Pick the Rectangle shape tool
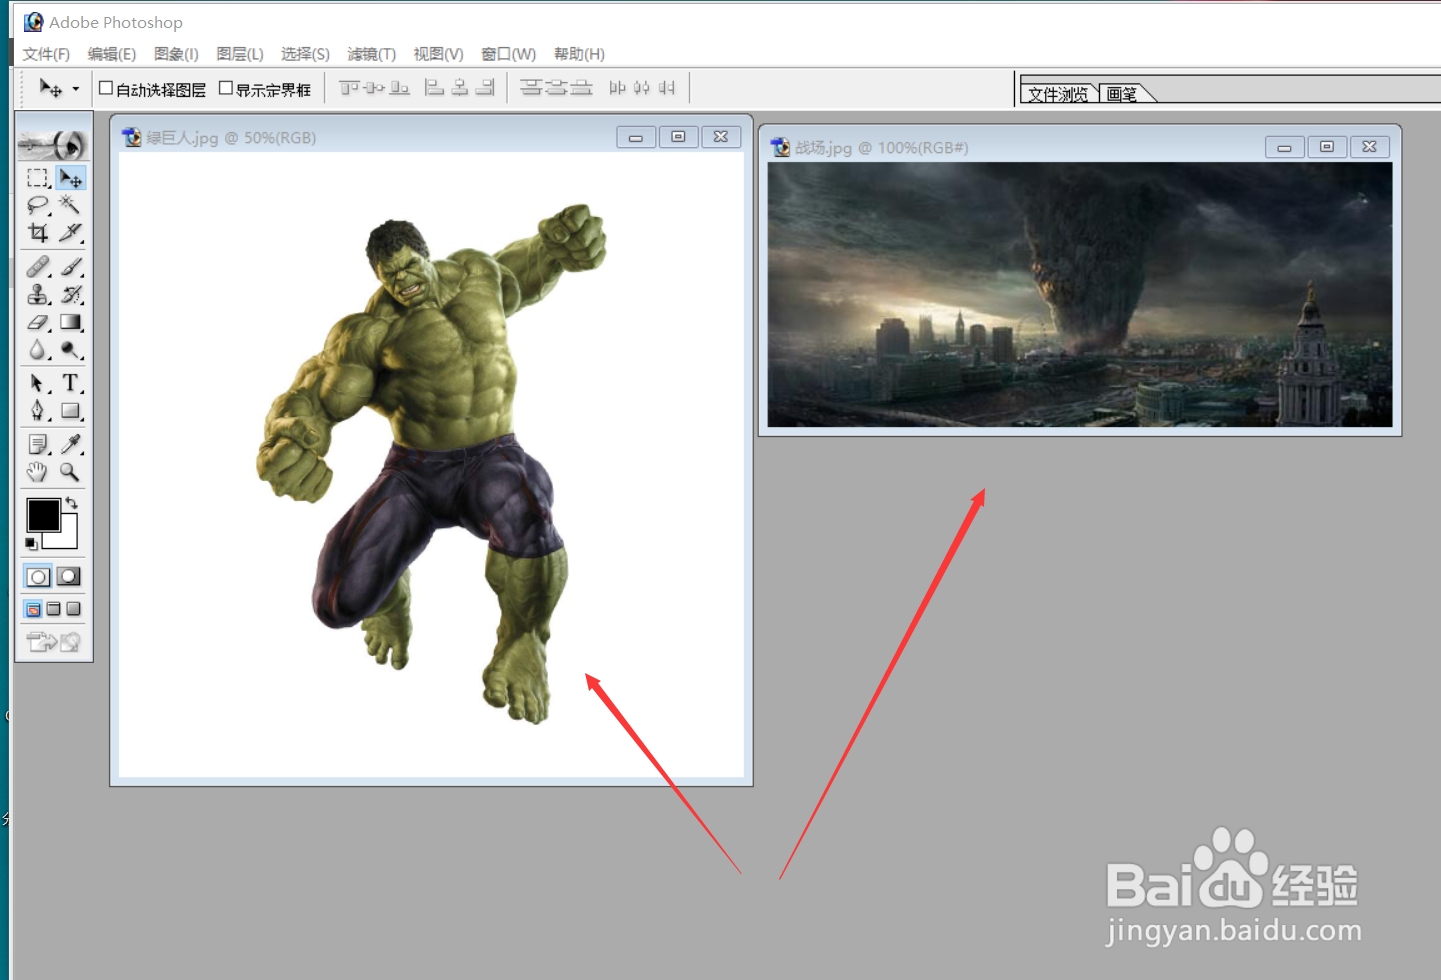The width and height of the screenshot is (1441, 980). (70, 411)
